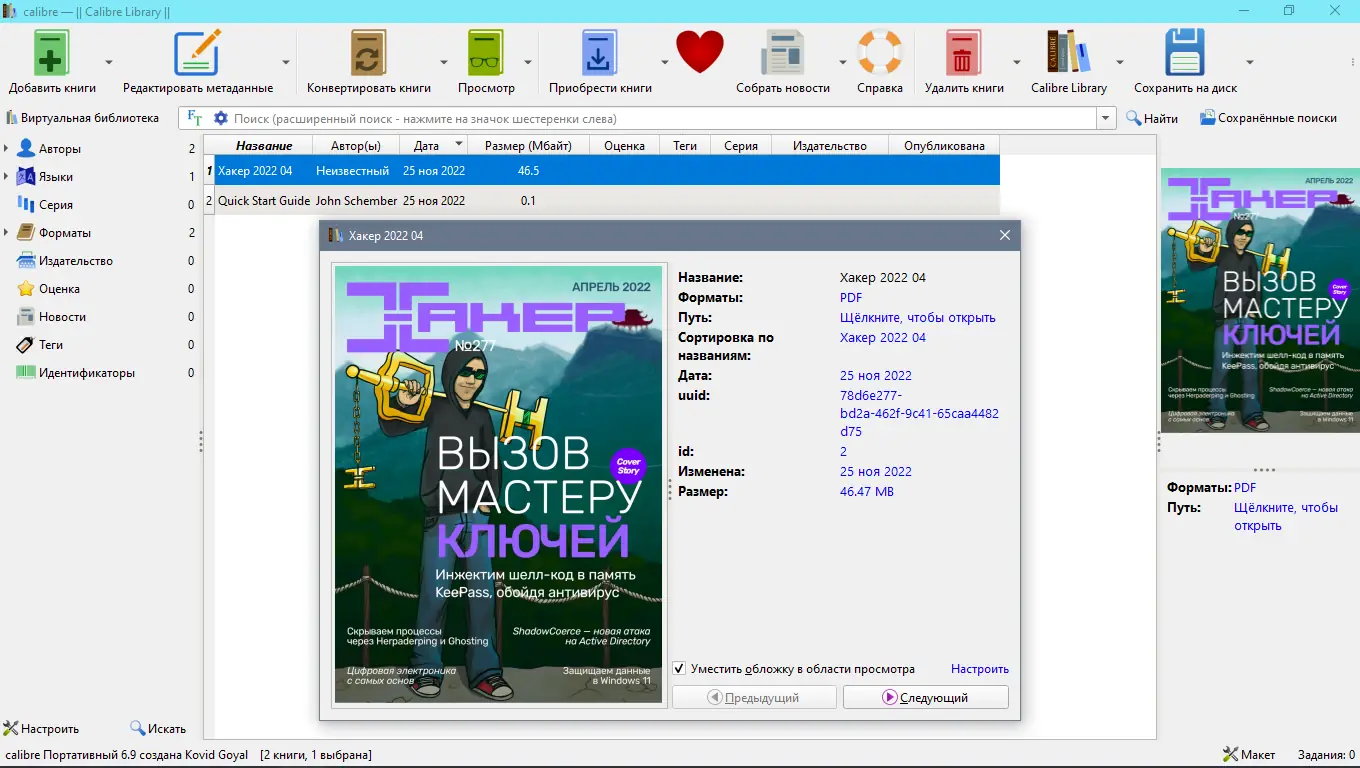Open the search history dropdown arrow
This screenshot has height=768, width=1360.
(1106, 118)
